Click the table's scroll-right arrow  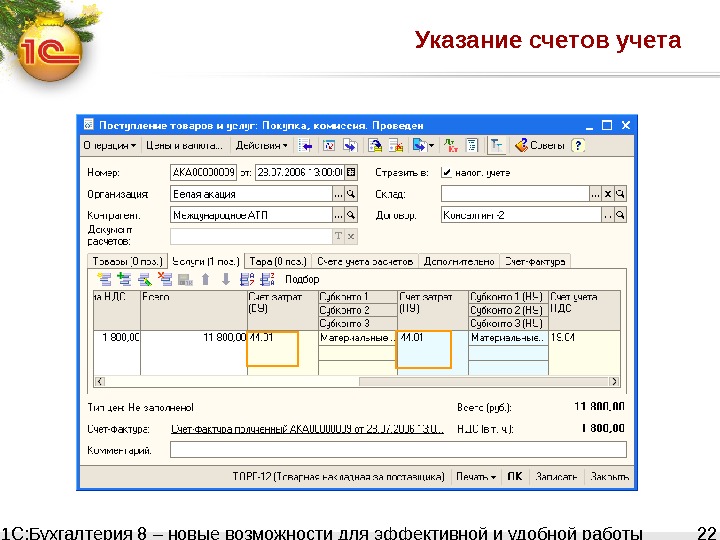pyautogui.click(x=614, y=381)
